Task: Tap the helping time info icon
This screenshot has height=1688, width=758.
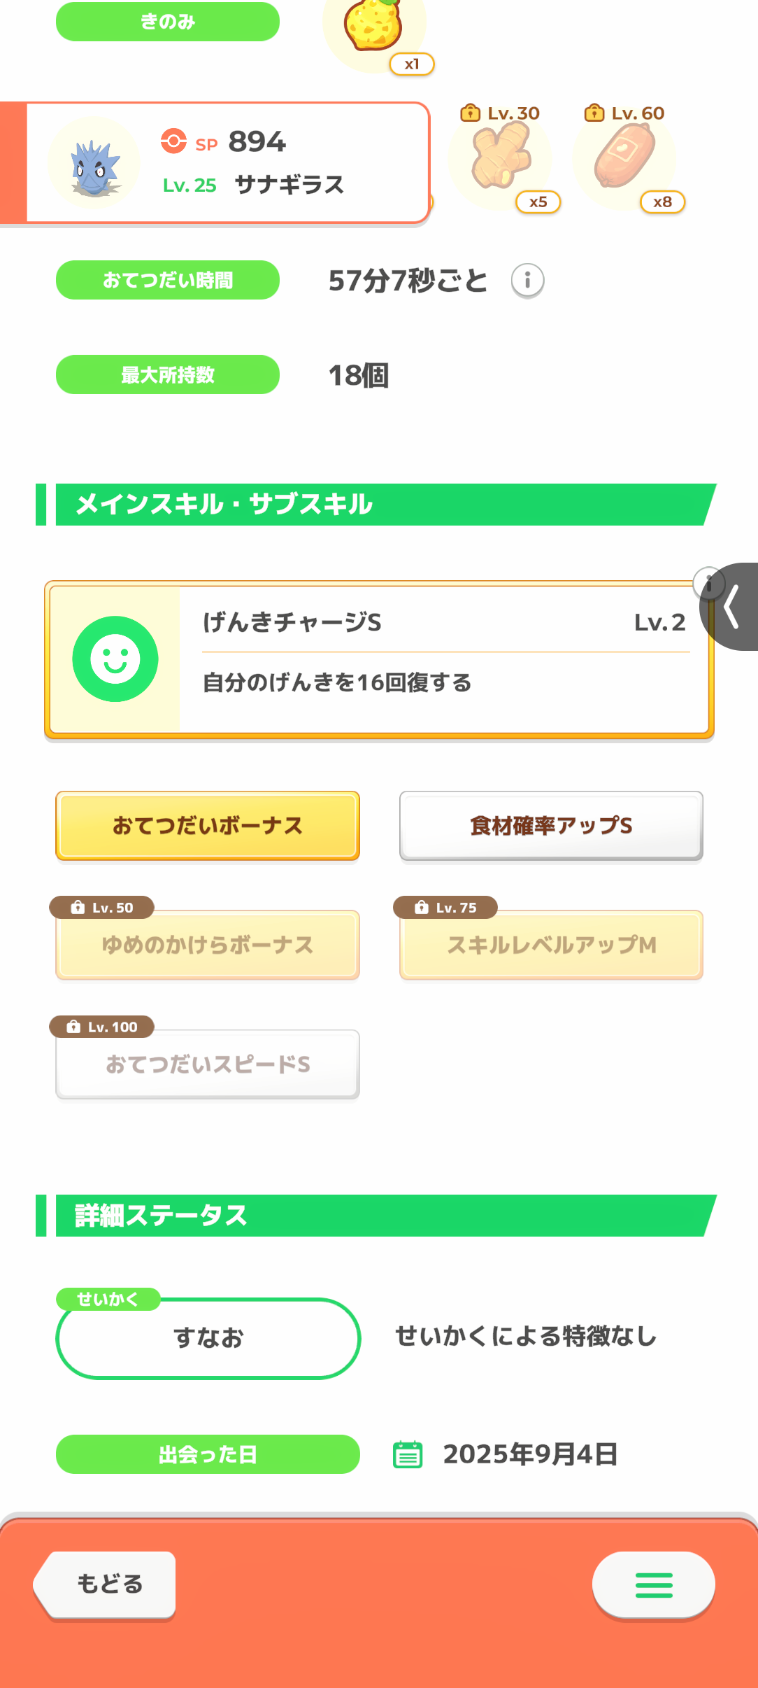Action: [528, 281]
